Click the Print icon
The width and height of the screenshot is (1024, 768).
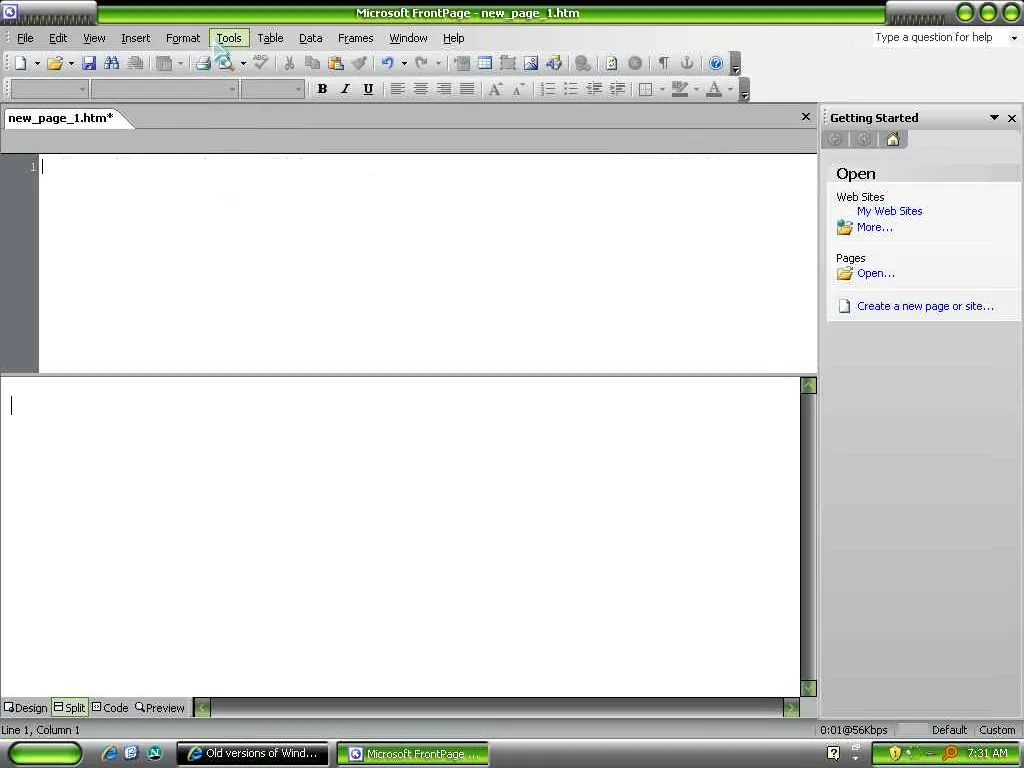203,63
